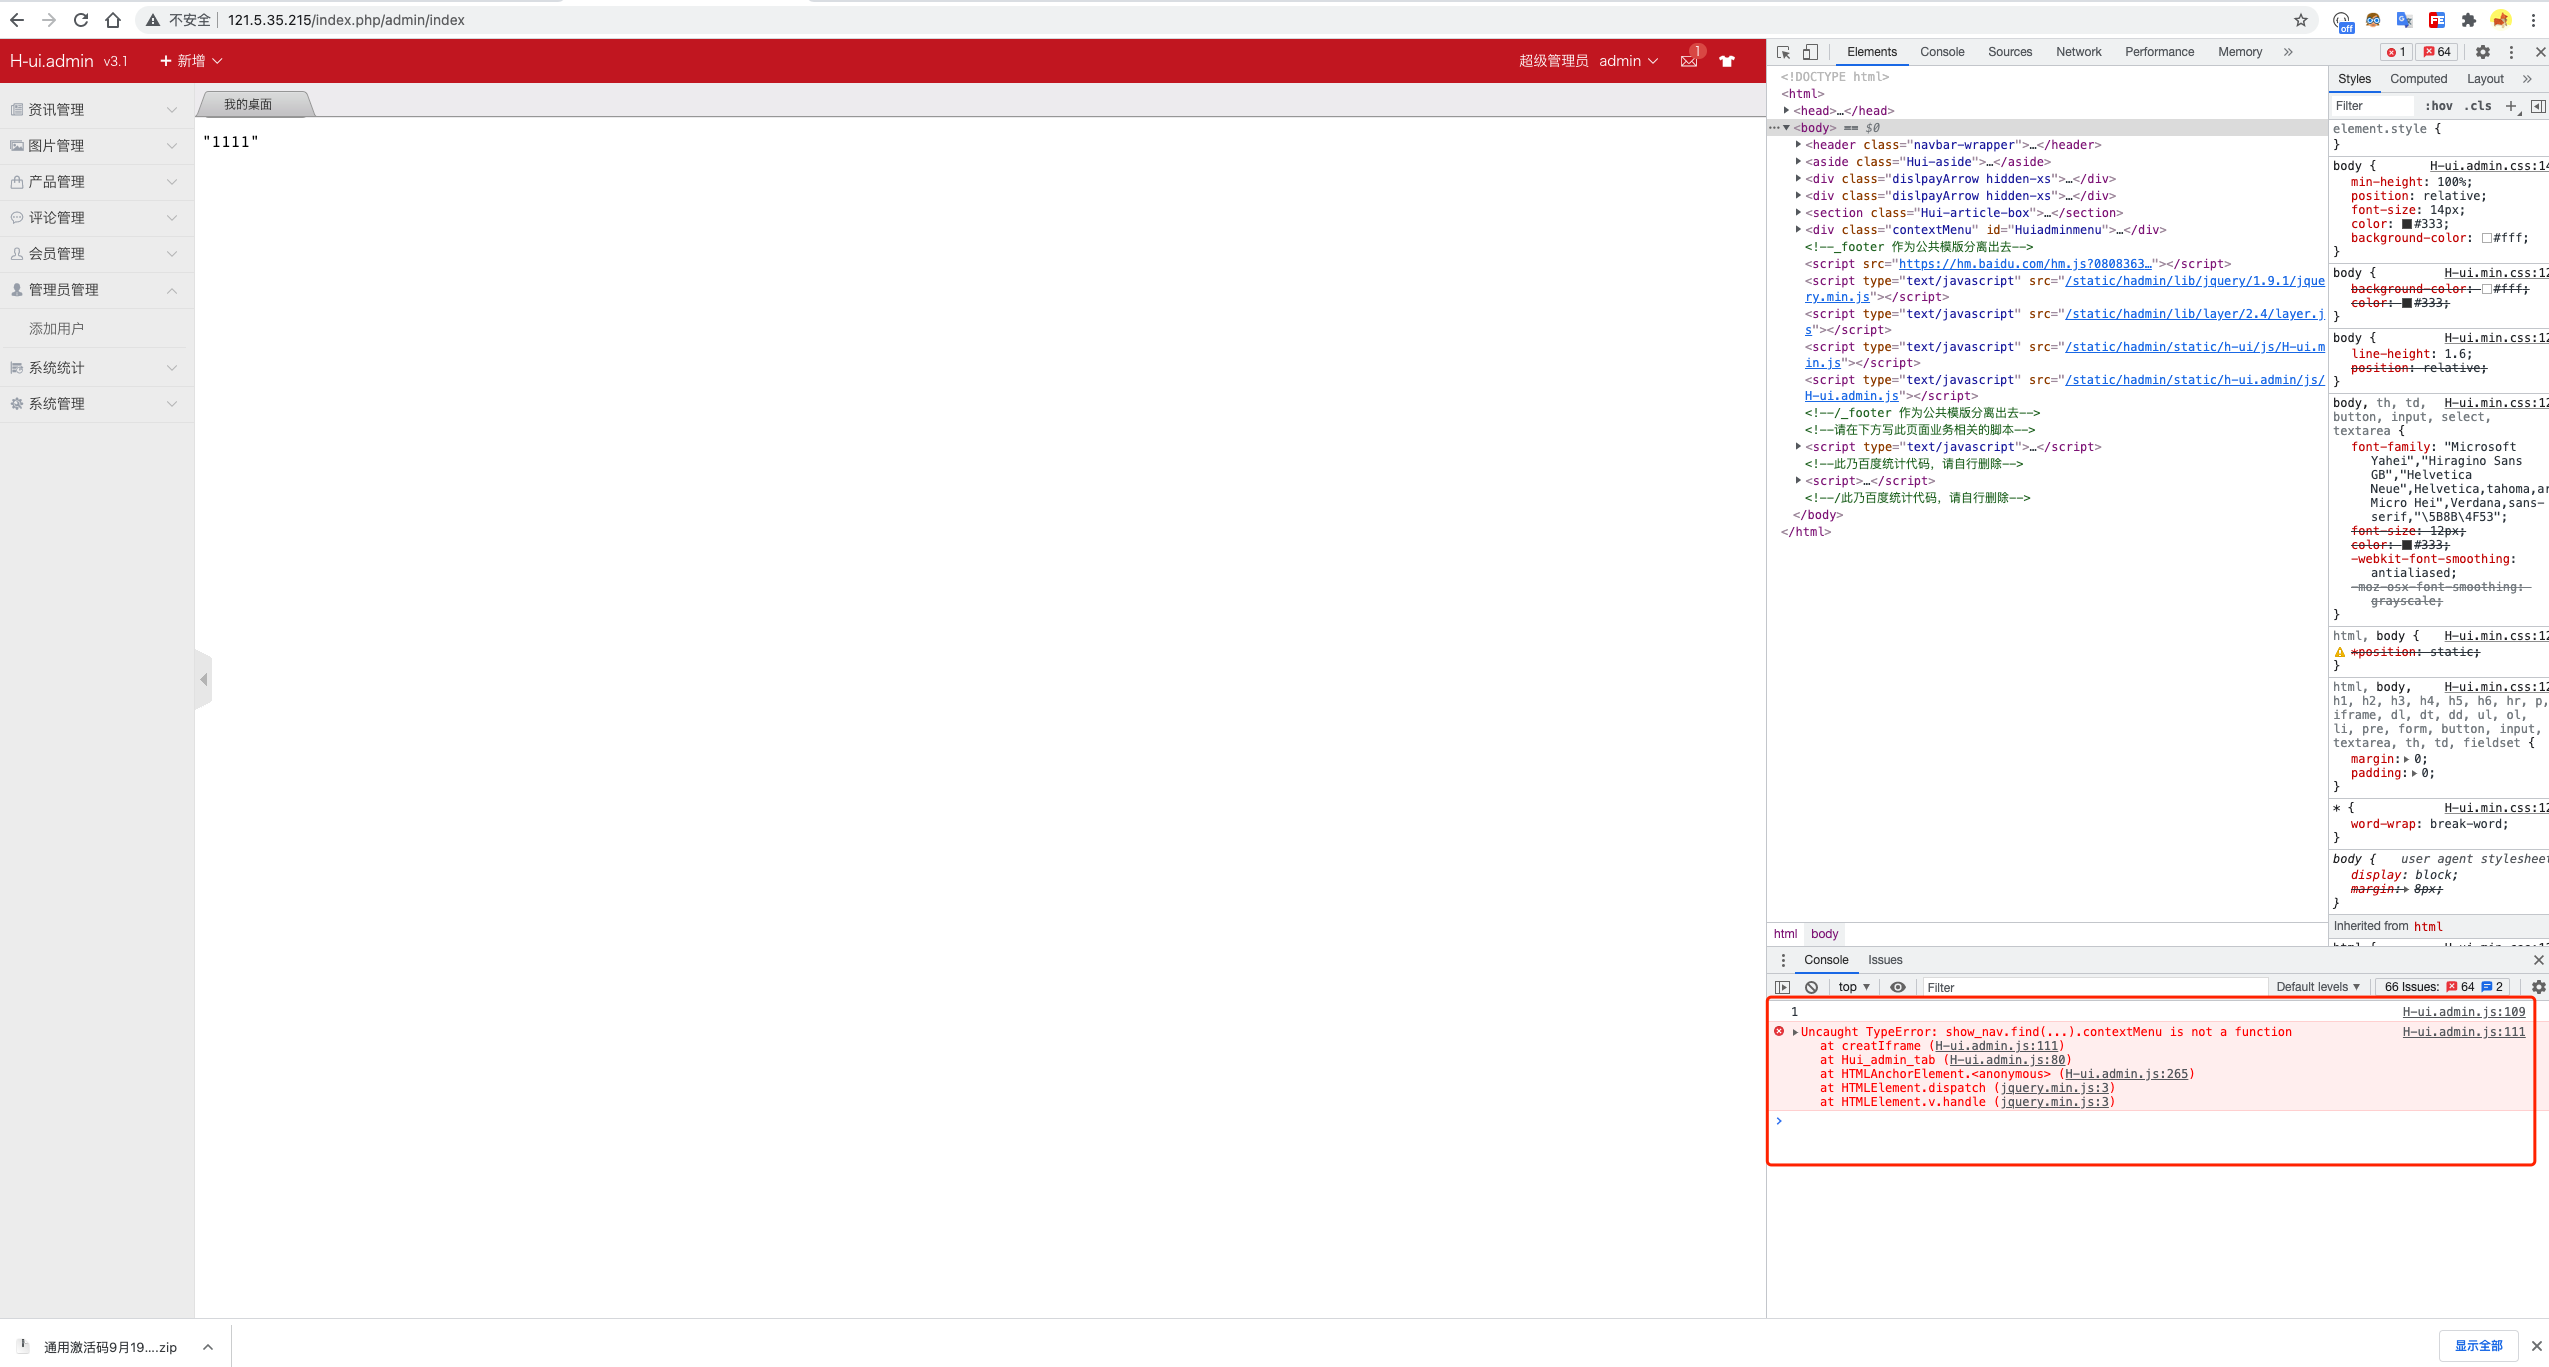
Task: Click the Sources panel icon in DevTools
Action: point(2008,52)
